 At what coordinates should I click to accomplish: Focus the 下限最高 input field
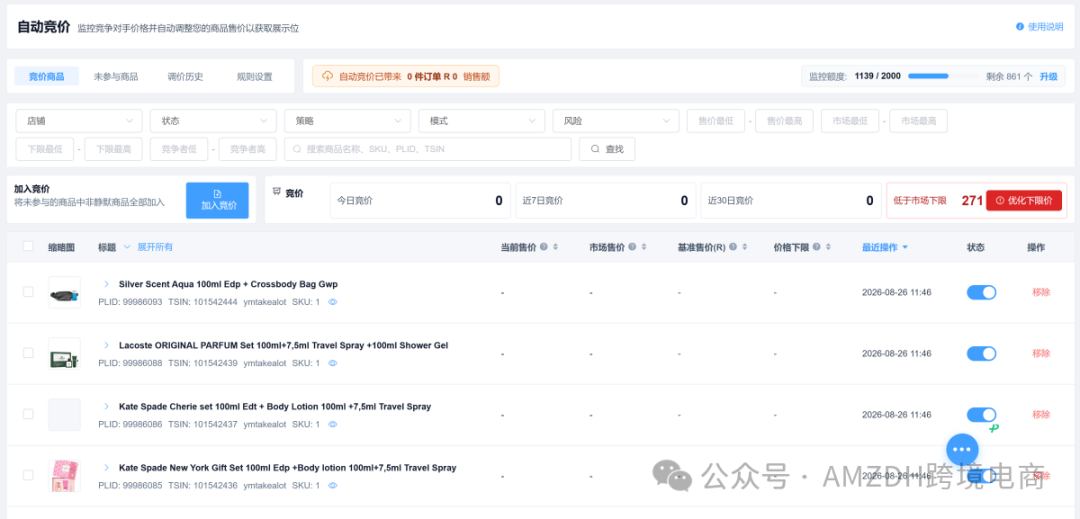(113, 149)
